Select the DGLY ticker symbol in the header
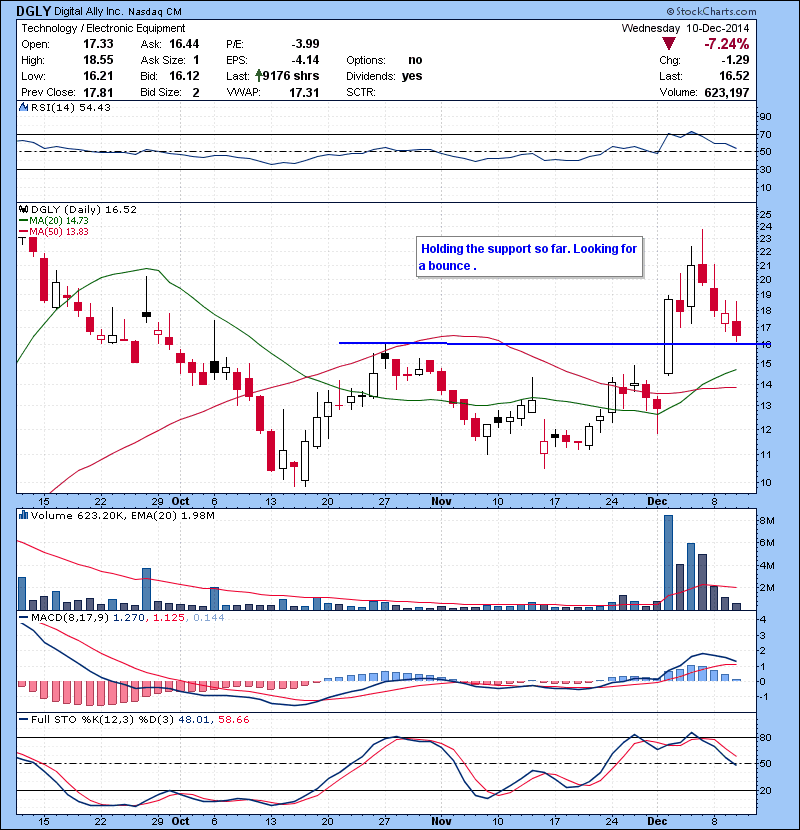The width and height of the screenshot is (800, 830). [x=33, y=11]
